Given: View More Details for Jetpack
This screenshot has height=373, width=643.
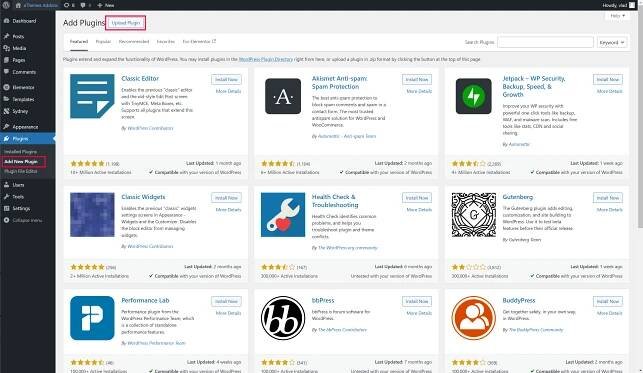Looking at the screenshot, I should coord(610,91).
